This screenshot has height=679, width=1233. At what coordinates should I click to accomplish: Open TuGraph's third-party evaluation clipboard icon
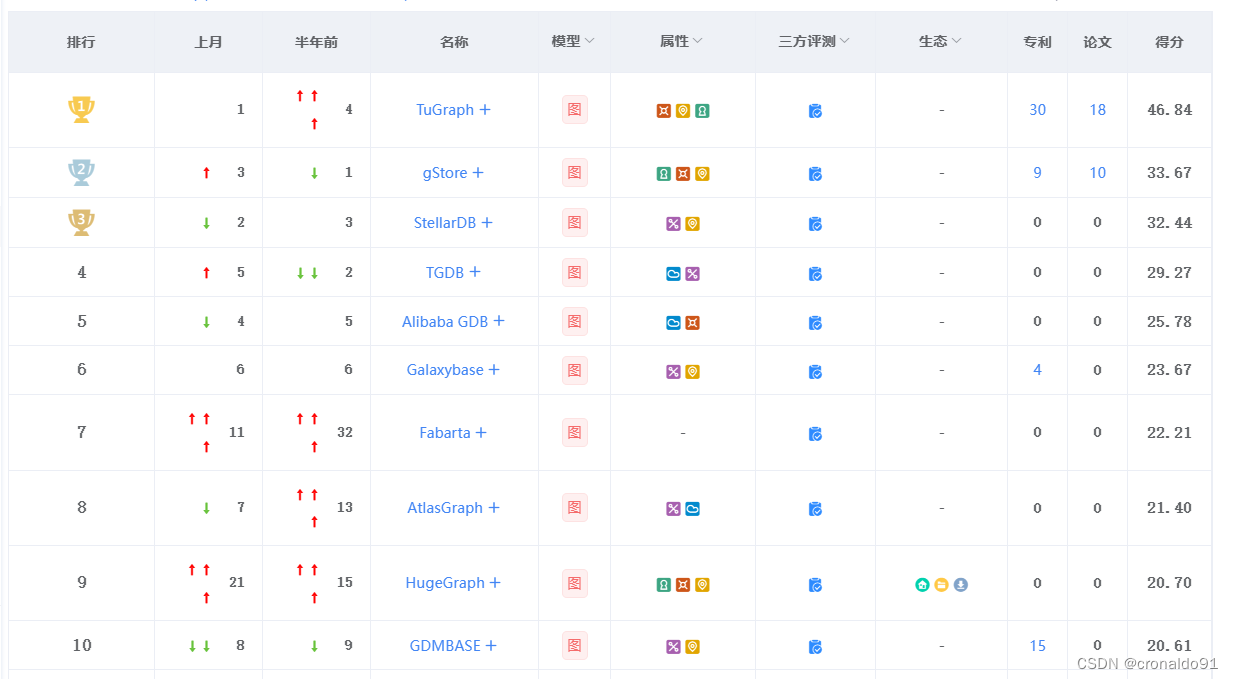[815, 111]
